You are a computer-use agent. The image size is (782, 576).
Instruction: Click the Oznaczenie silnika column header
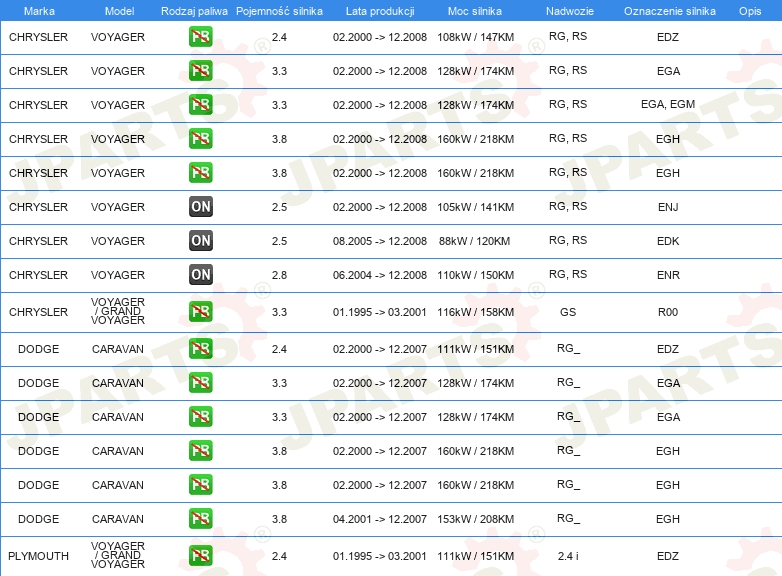pyautogui.click(x=667, y=10)
